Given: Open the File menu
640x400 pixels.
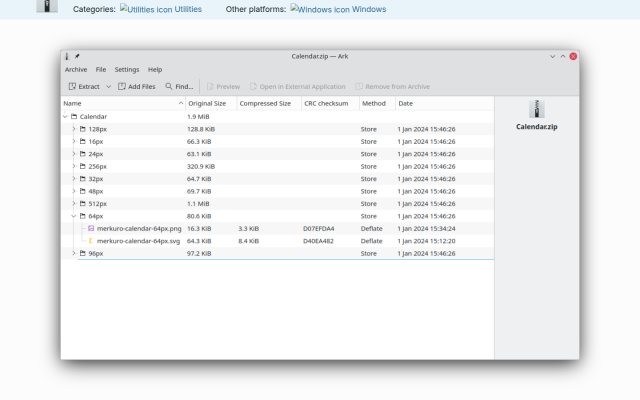Looking at the screenshot, I should (101, 69).
